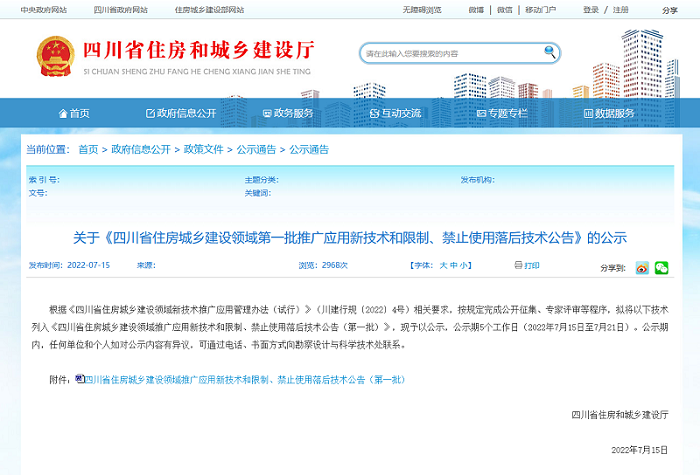Open the 数据服务 navigation menu

[x=608, y=113]
